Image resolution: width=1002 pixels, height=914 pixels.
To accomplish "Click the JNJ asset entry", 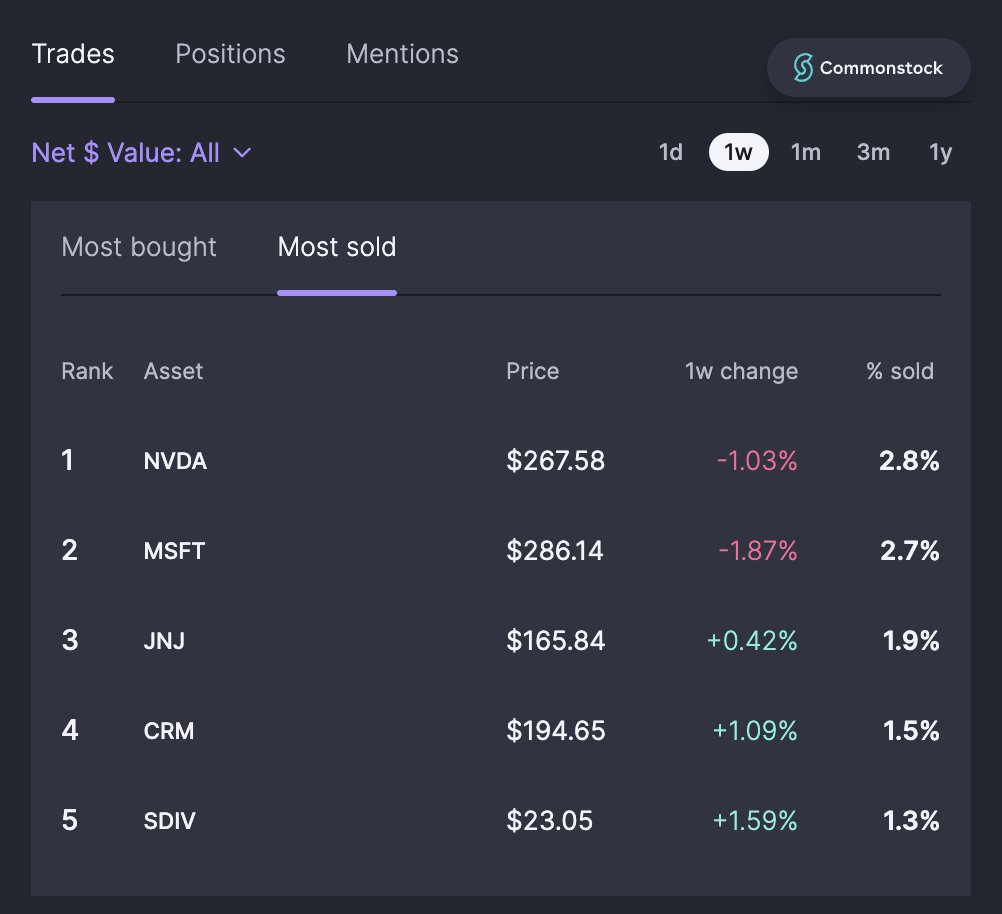I will click(163, 641).
